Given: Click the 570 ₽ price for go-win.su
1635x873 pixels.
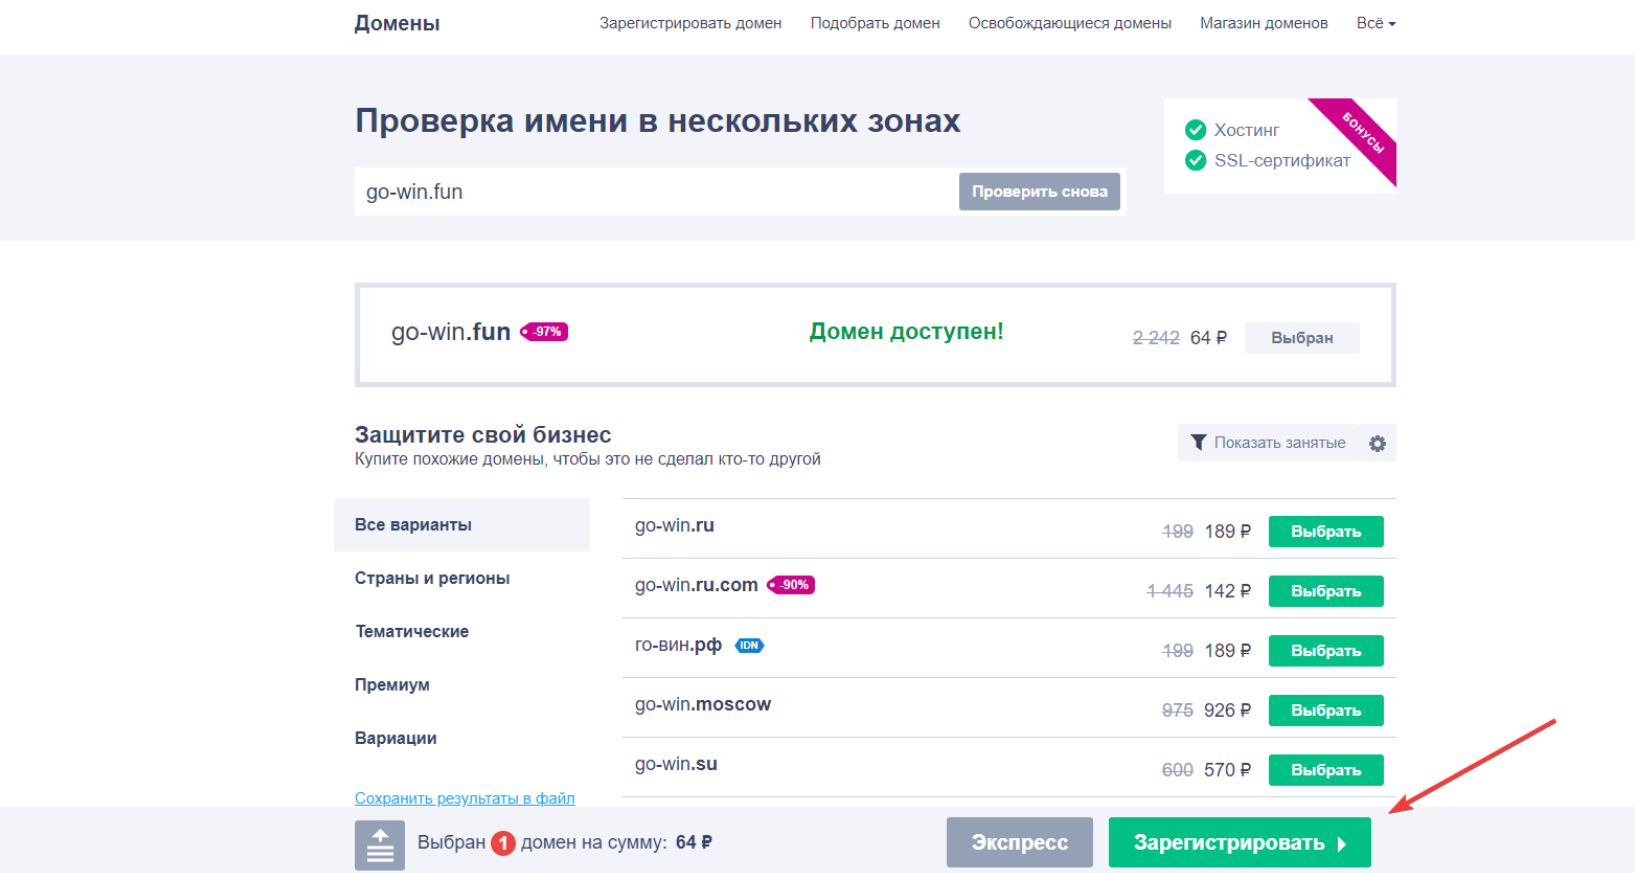Looking at the screenshot, I should click(1227, 770).
